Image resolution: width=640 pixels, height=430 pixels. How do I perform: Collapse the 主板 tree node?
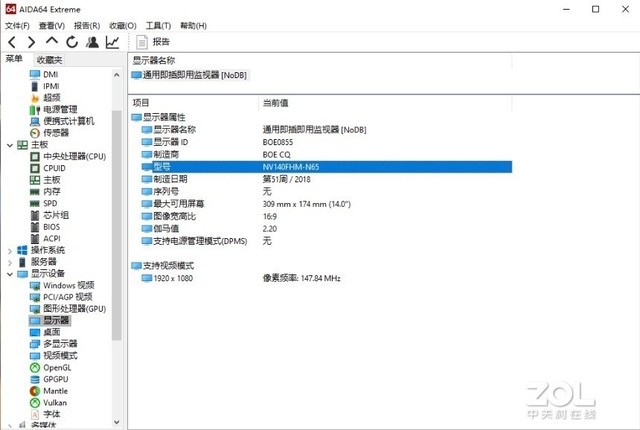click(x=10, y=145)
